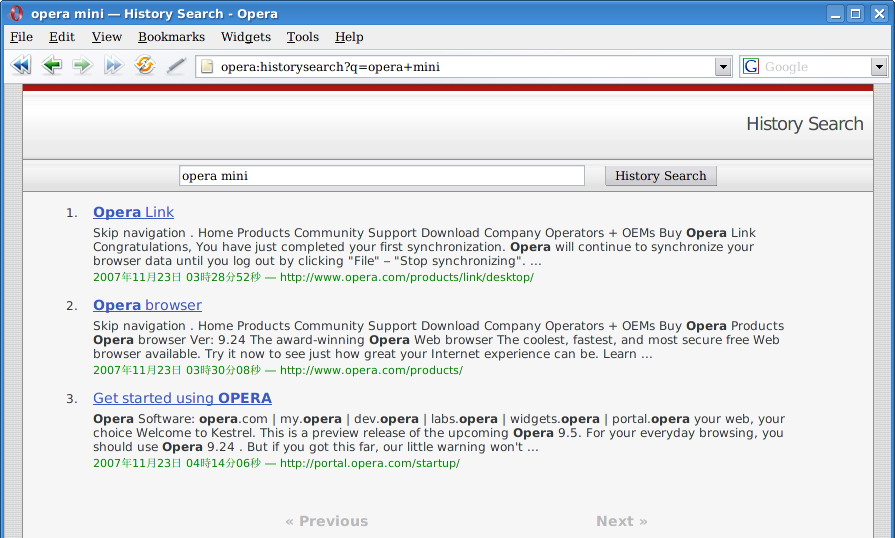Click the page icon in the address bar

click(207, 67)
